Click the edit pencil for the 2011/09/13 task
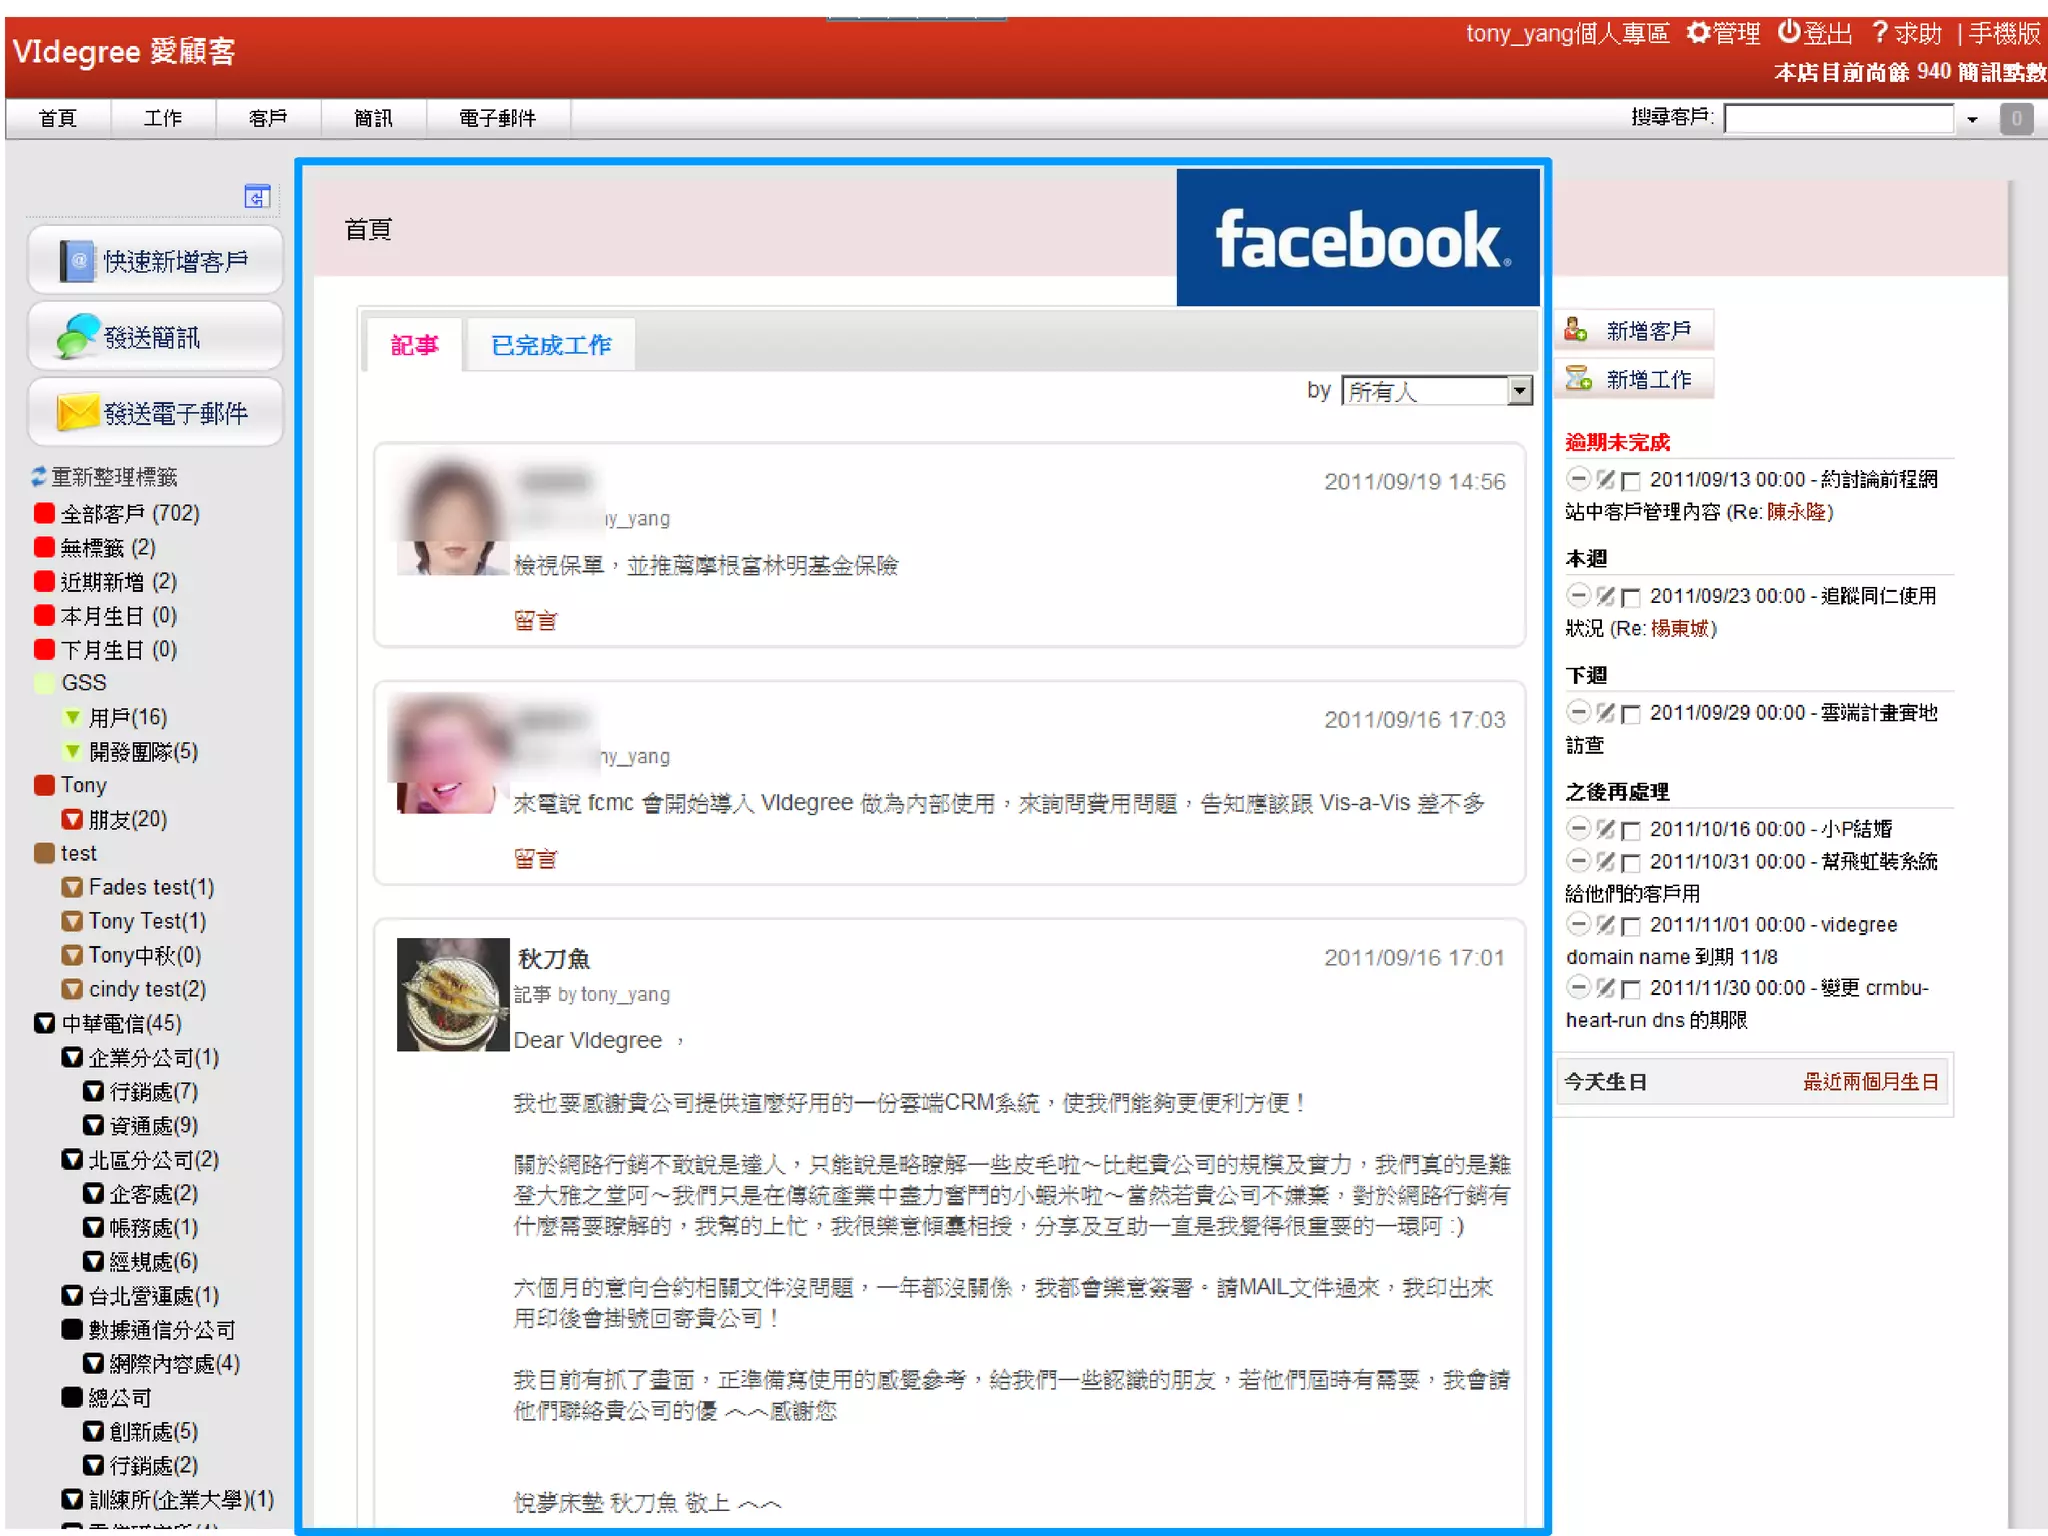The width and height of the screenshot is (2048, 1536). pos(1605,479)
